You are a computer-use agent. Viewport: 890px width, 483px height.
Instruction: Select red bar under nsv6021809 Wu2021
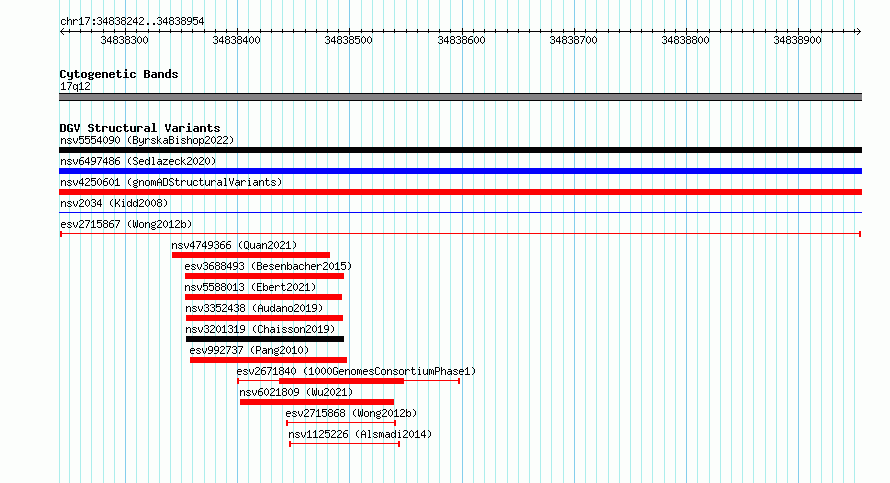(x=317, y=402)
